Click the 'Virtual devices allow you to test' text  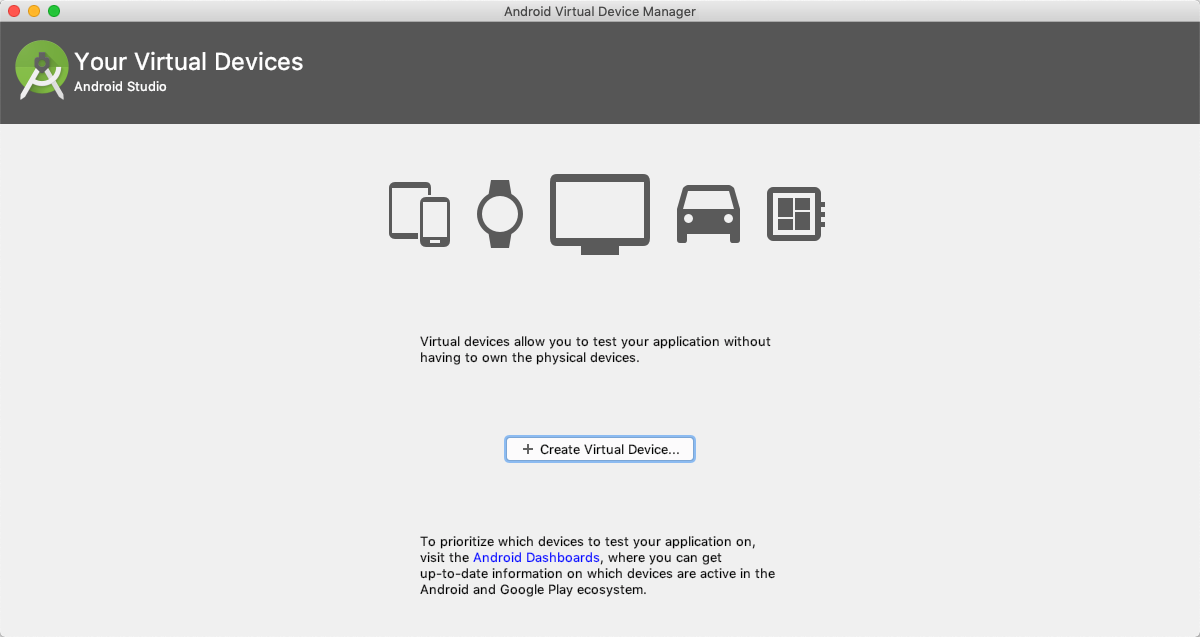[x=595, y=349]
